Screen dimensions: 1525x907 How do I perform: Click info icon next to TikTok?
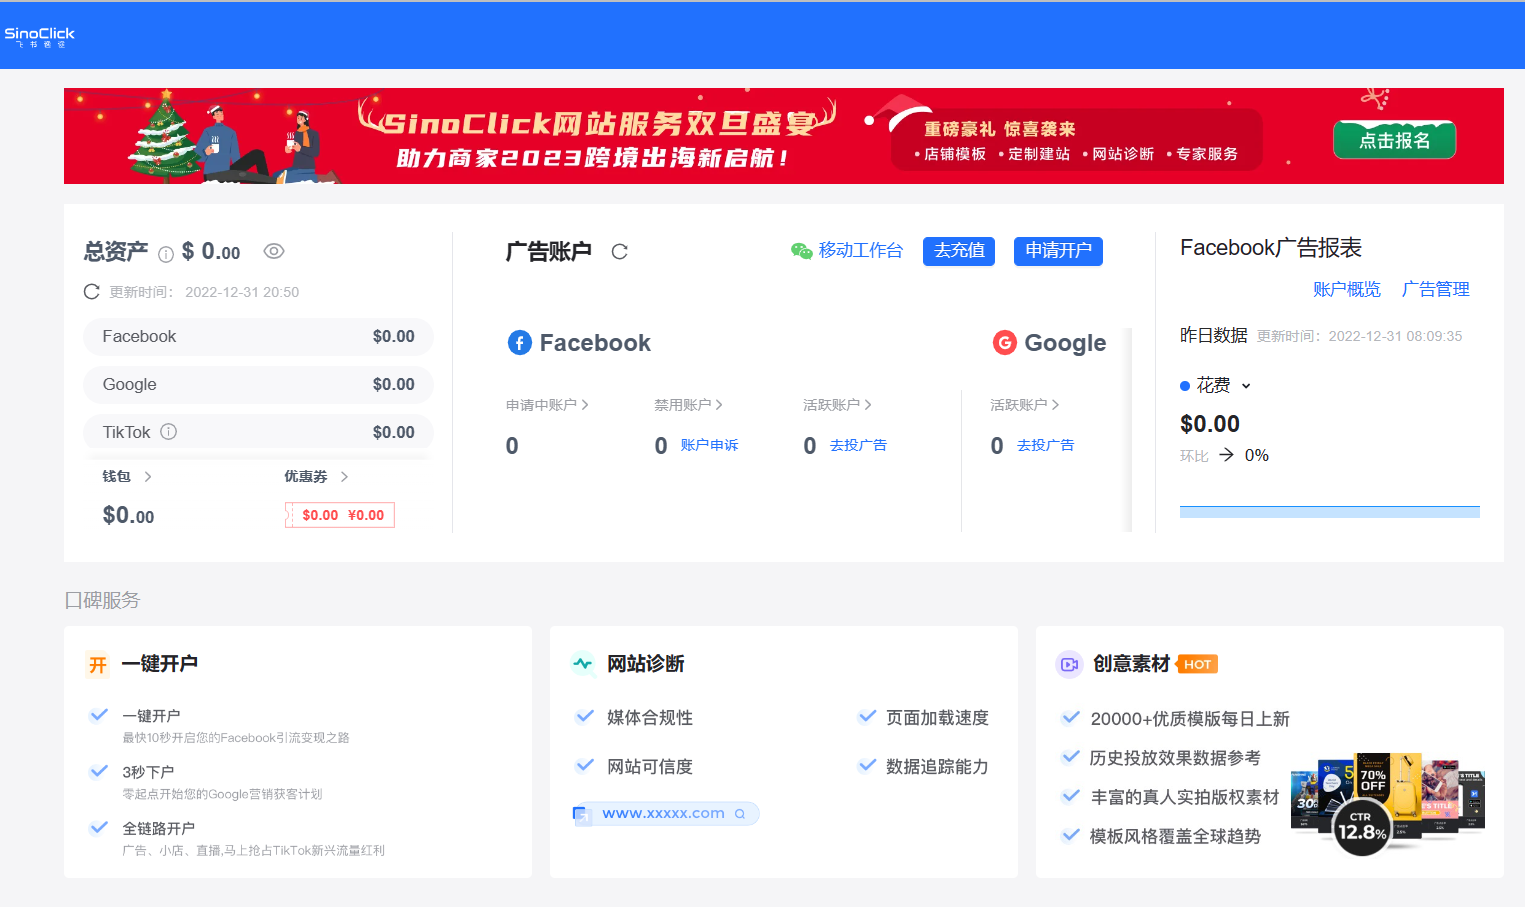tap(169, 432)
